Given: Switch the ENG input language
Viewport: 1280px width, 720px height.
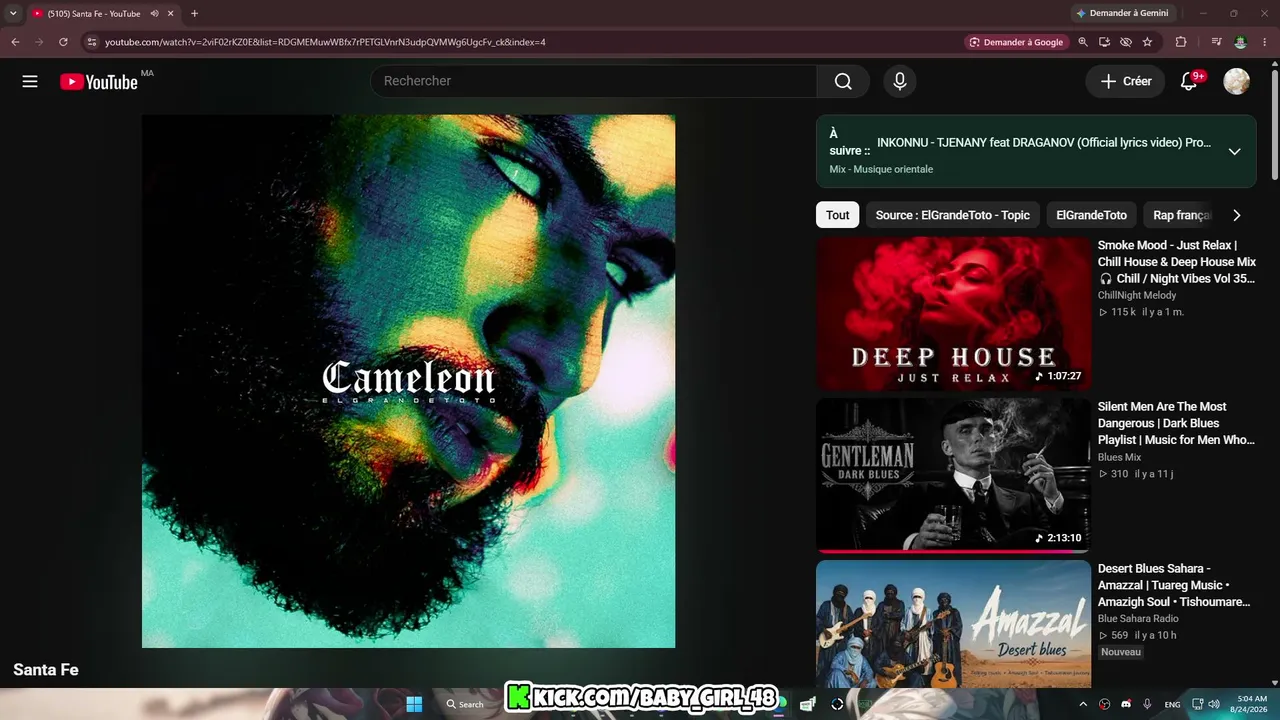Looking at the screenshot, I should [x=1172, y=704].
